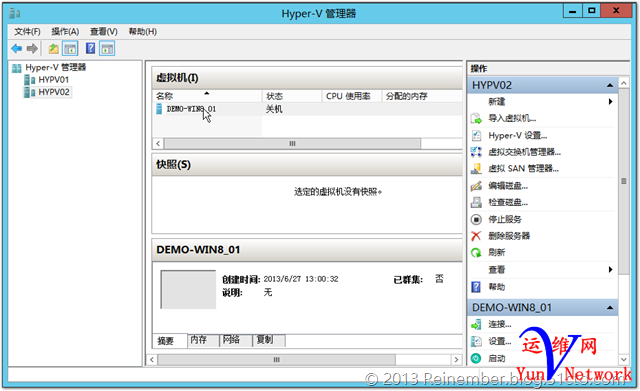Click the VM preview thumbnail
Image resolution: width=640 pixels, height=391 pixels.
(188, 289)
